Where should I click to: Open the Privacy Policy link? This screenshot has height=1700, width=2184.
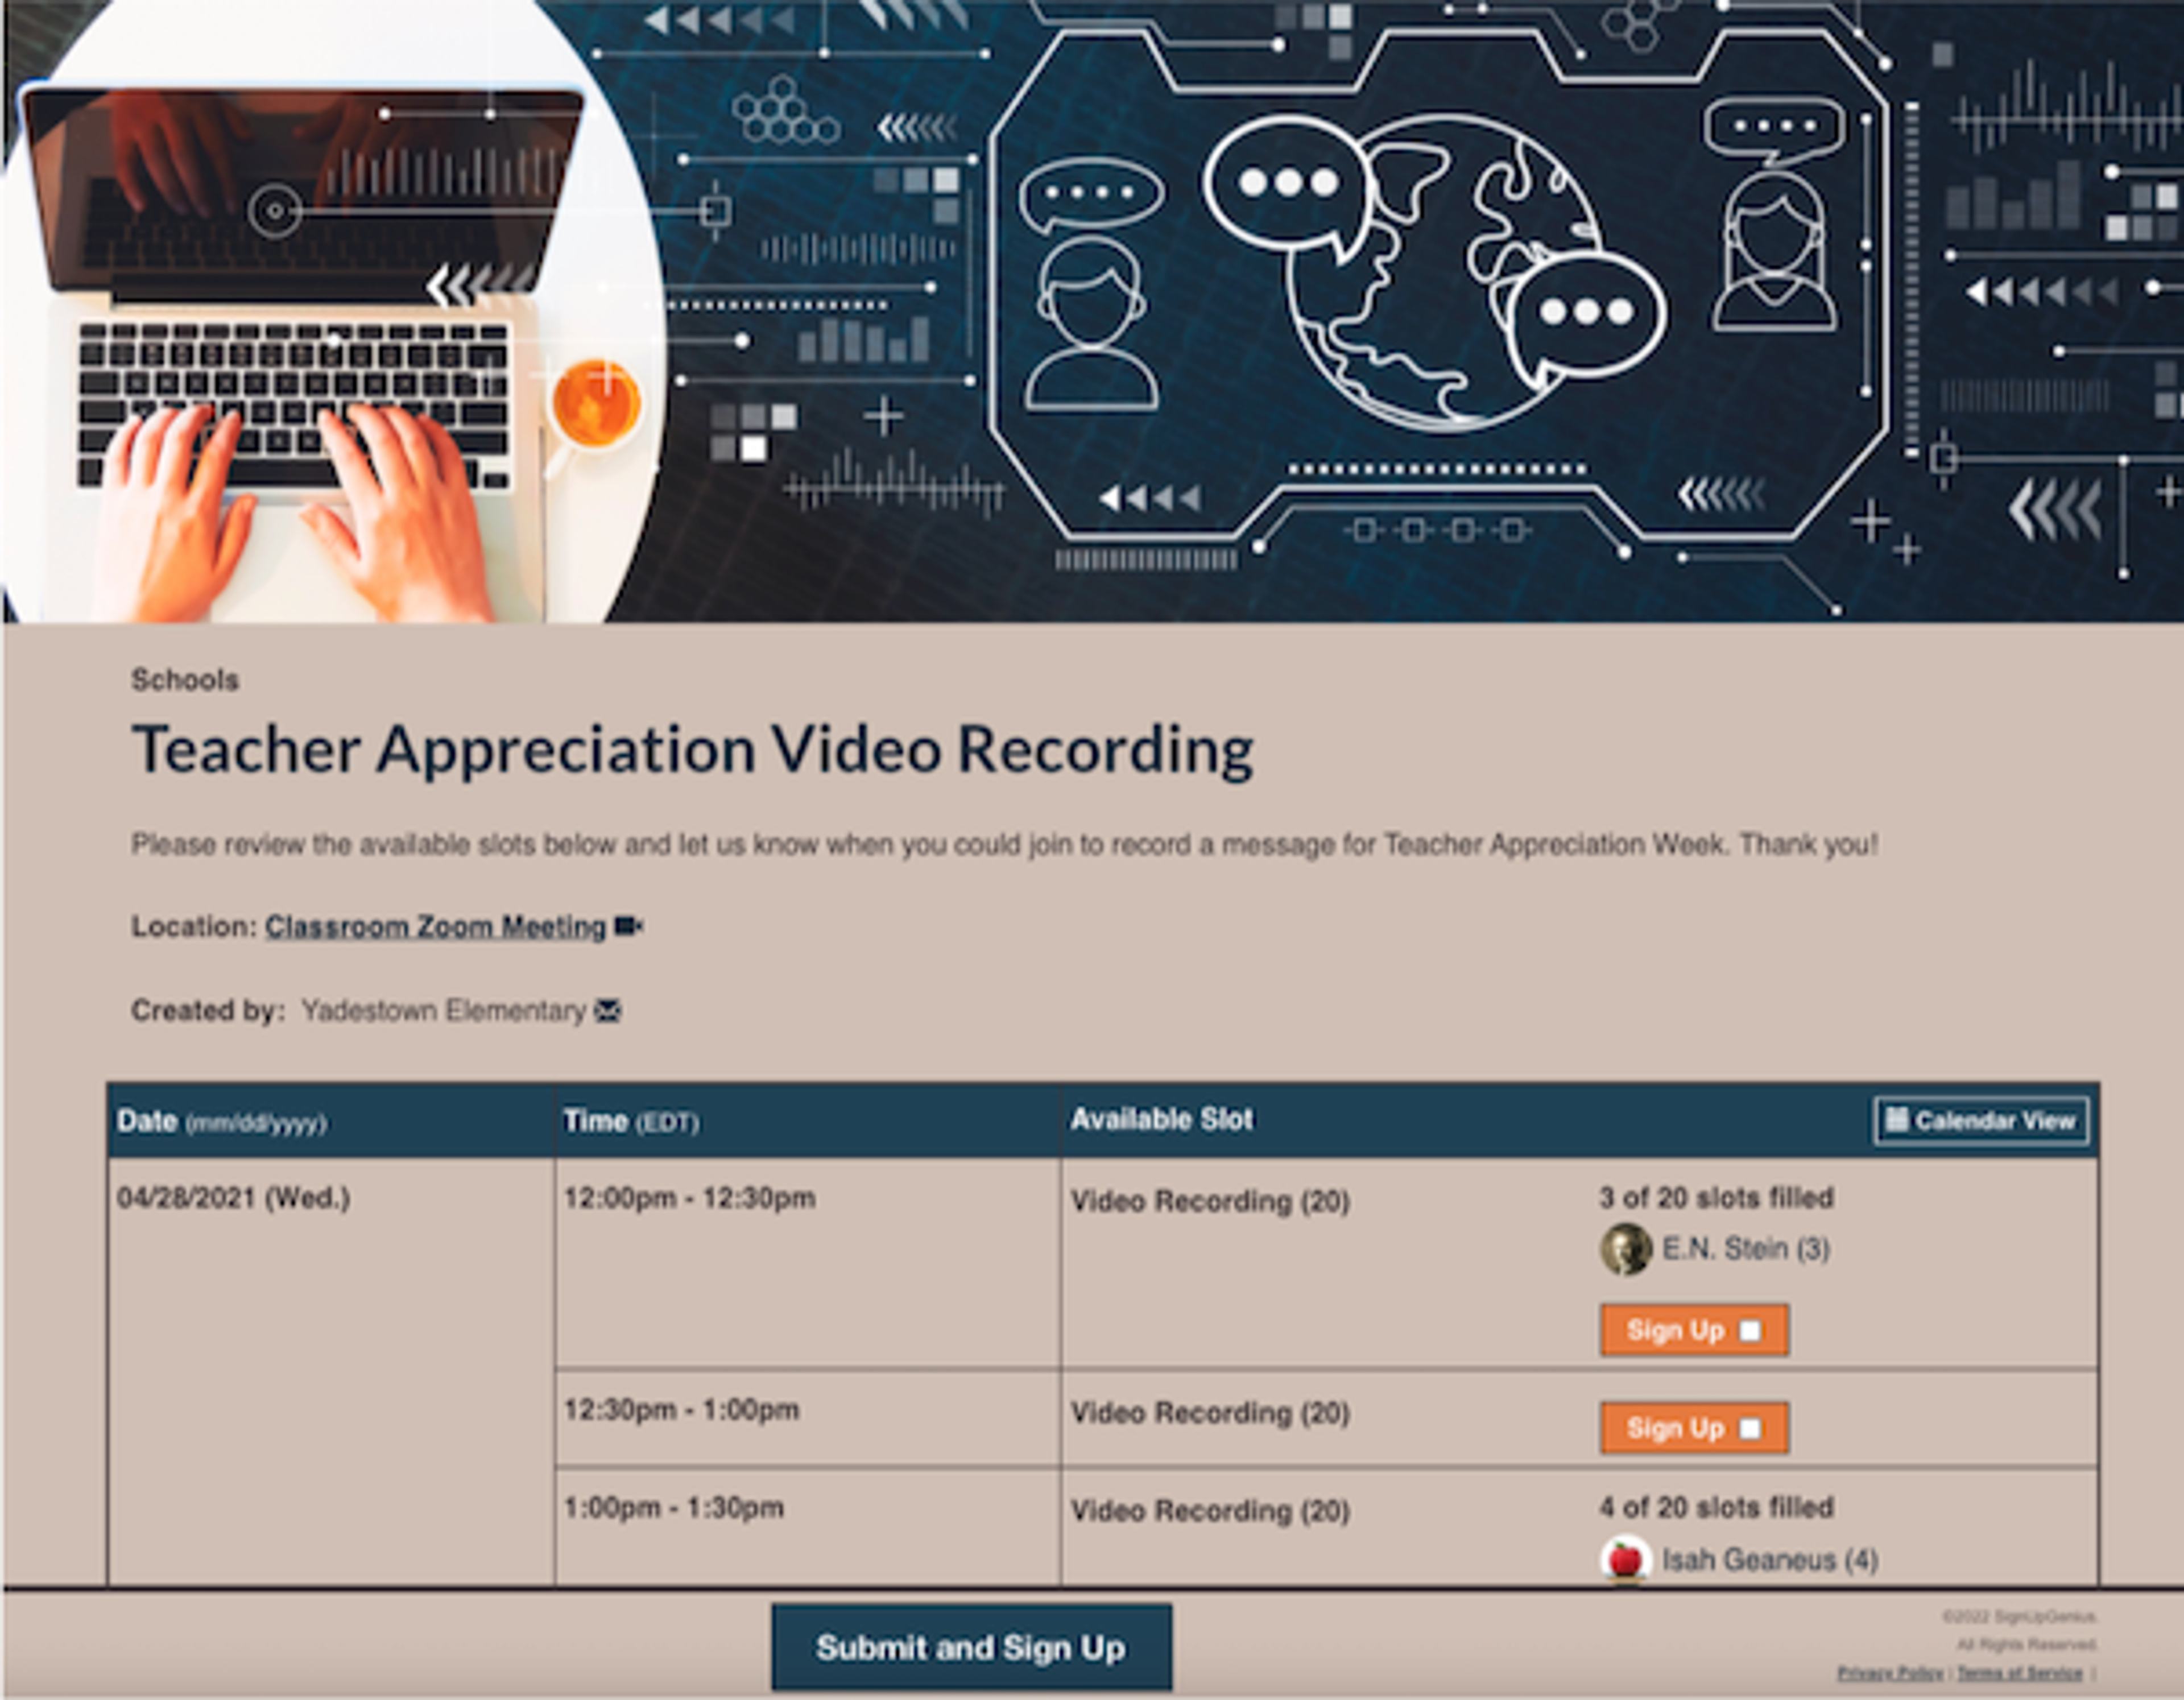(1890, 1673)
